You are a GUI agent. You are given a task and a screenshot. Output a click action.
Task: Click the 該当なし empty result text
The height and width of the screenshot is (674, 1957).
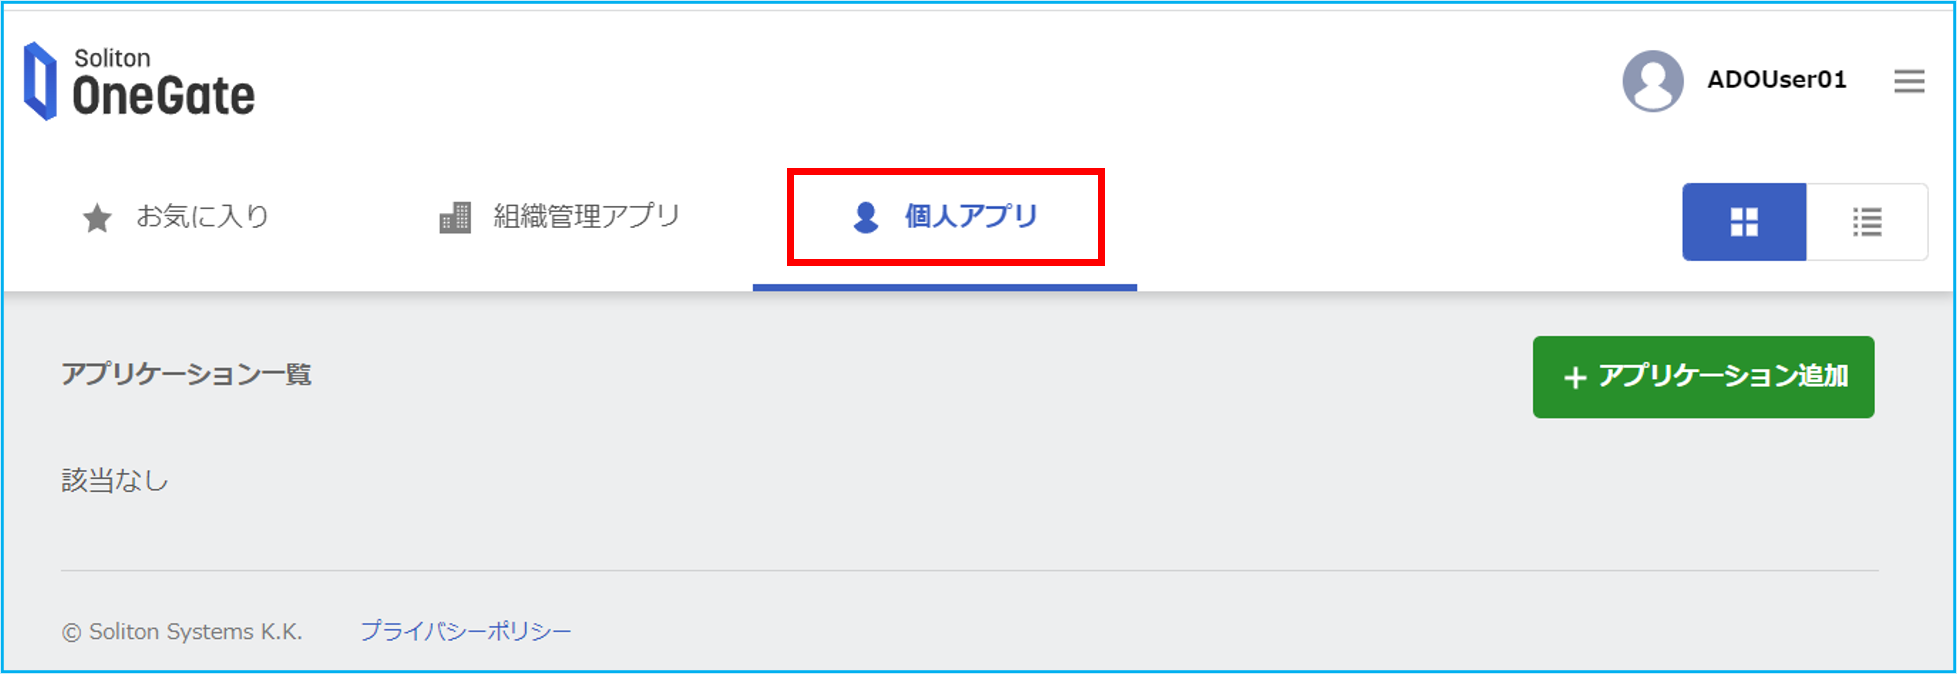click(115, 481)
